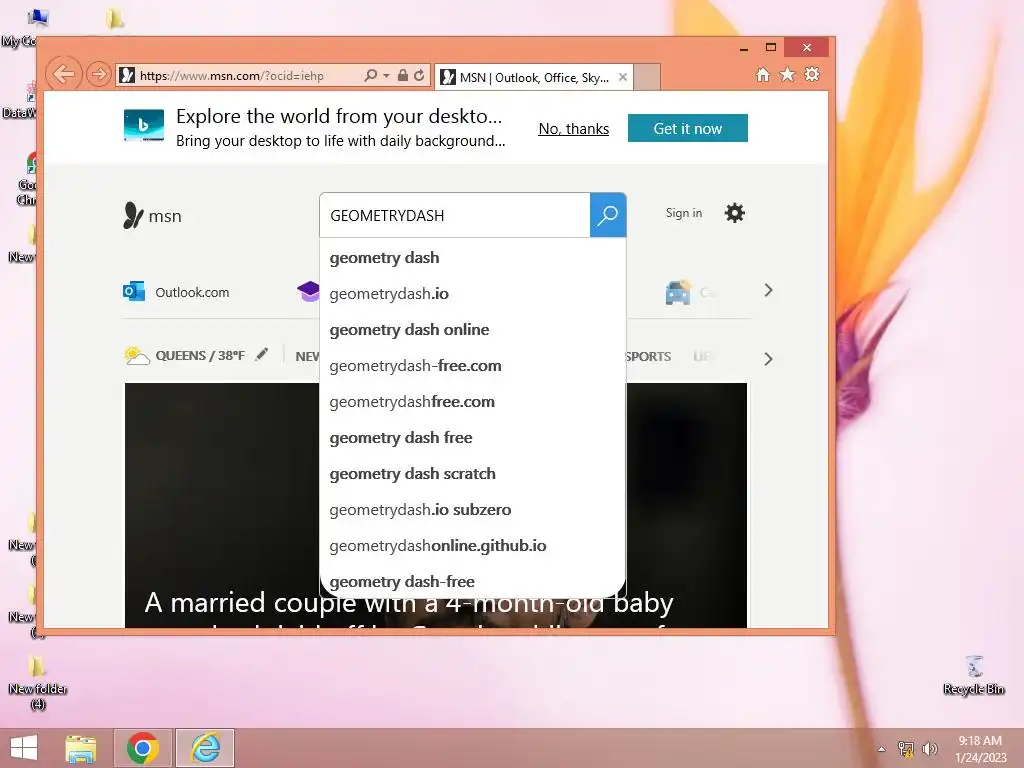Click Internet Explorer taskbar icon
Image resolution: width=1024 pixels, height=768 pixels.
[x=205, y=748]
